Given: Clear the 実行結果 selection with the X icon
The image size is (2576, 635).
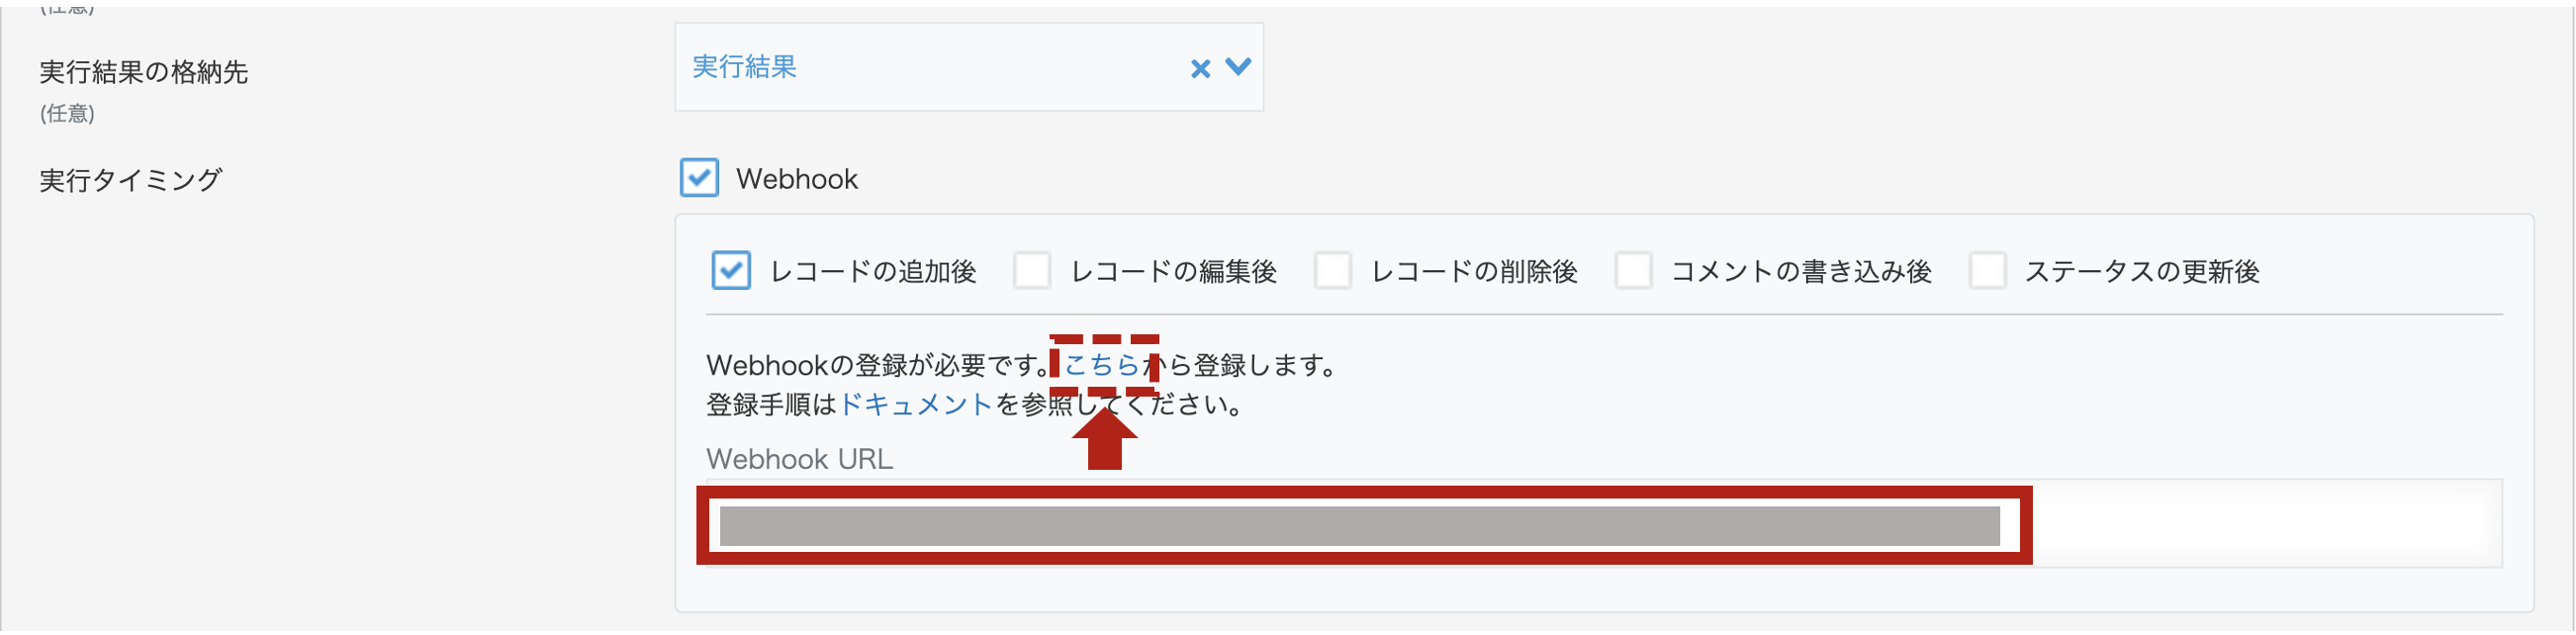Looking at the screenshot, I should click(1200, 68).
